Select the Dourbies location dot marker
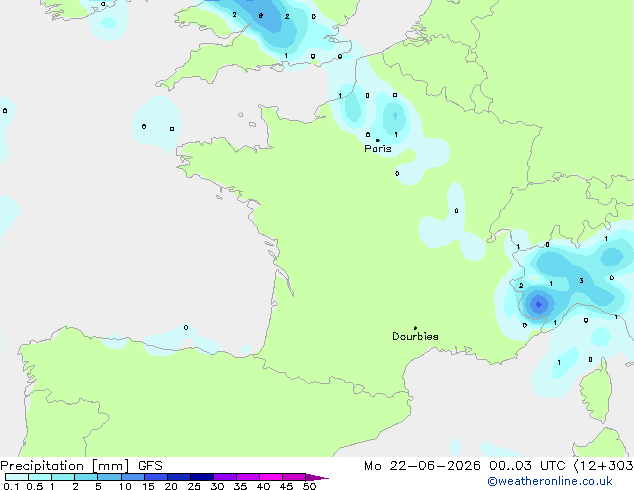 [x=415, y=328]
